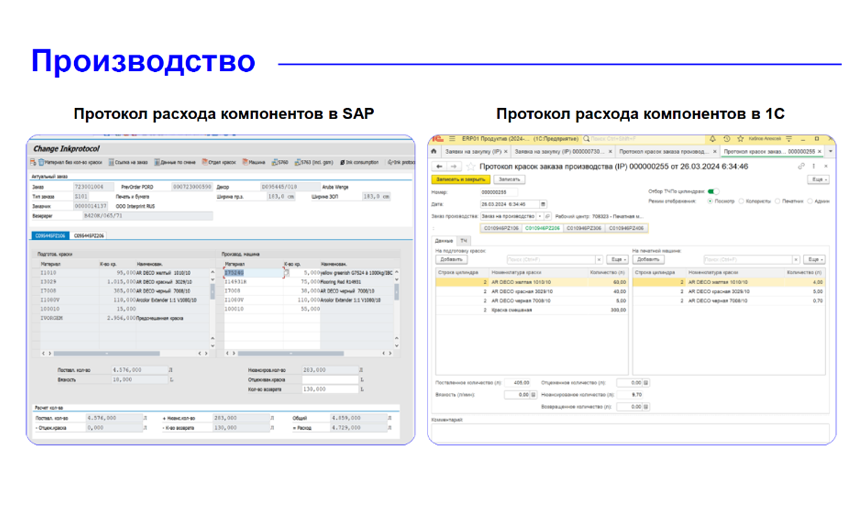Click the 1C forward navigation arrow
The height and width of the screenshot is (512, 868).
coord(454,166)
